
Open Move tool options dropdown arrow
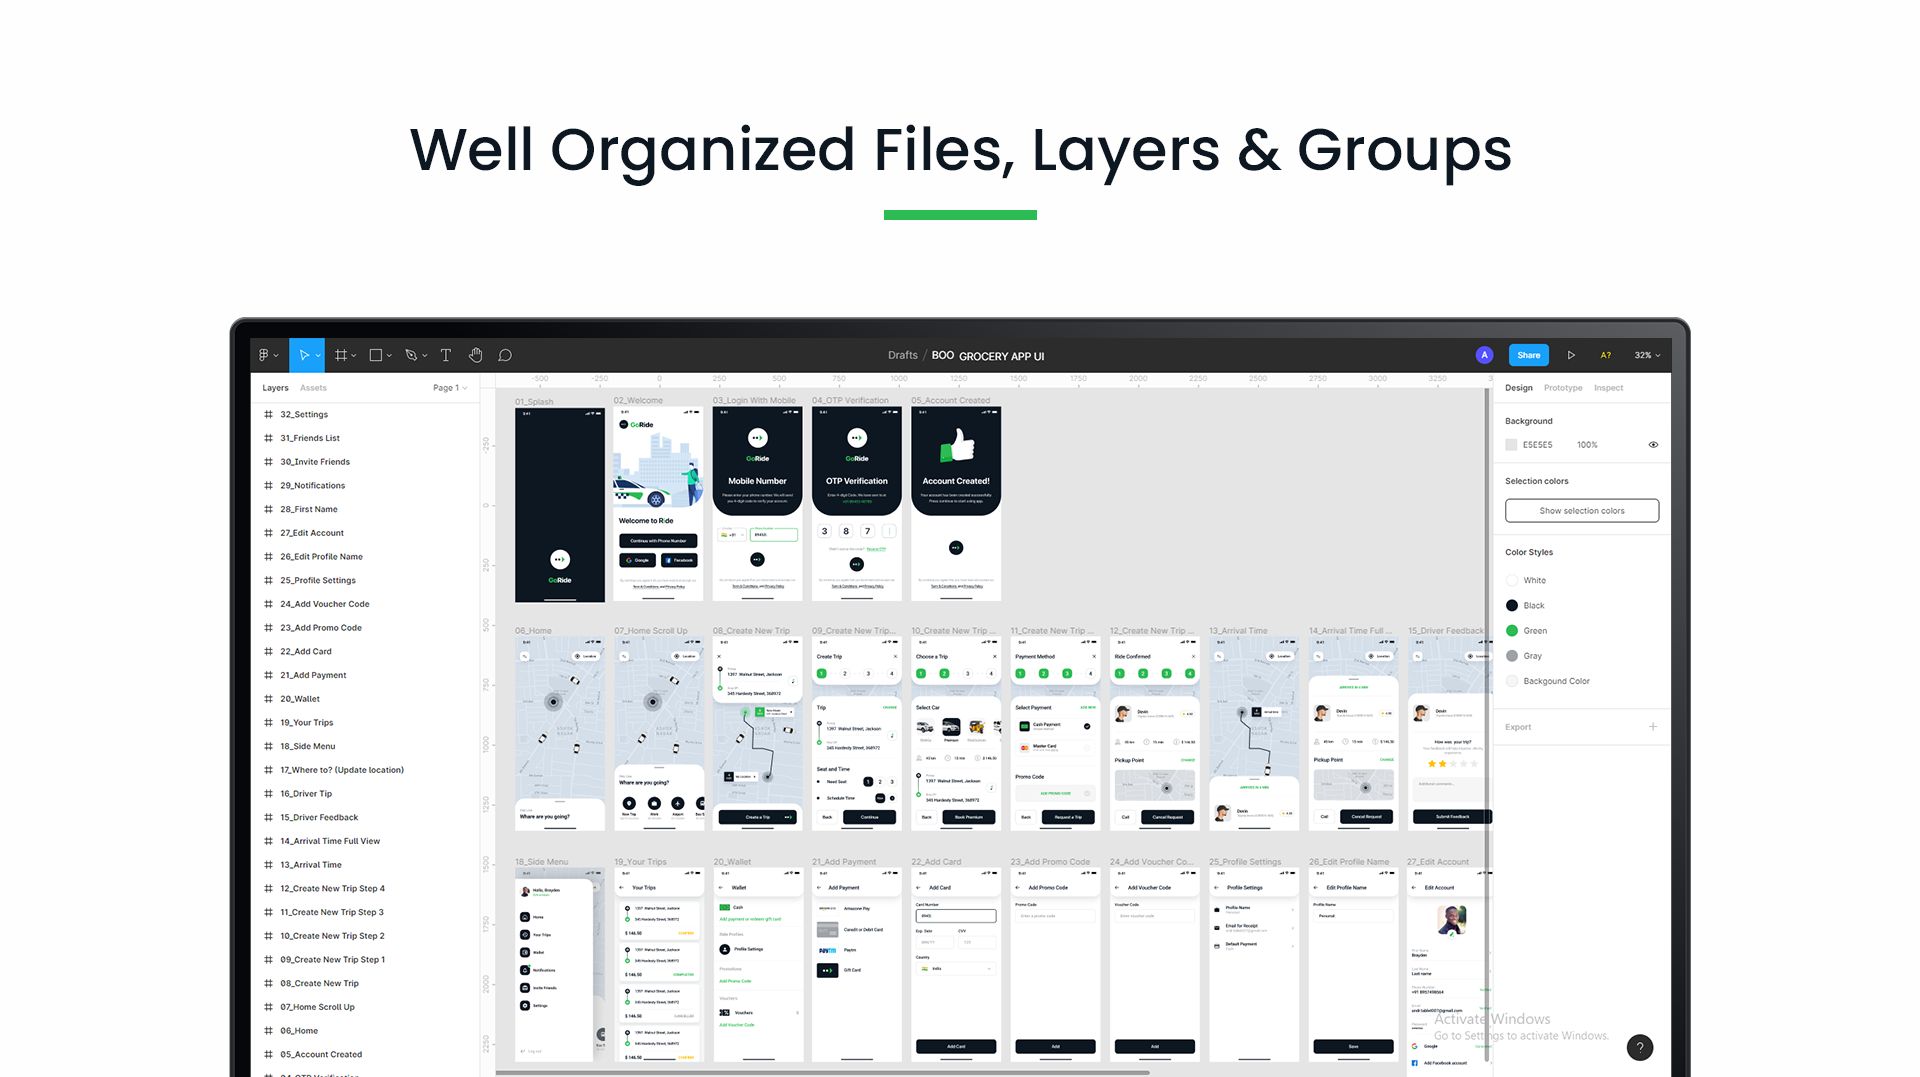tap(318, 356)
